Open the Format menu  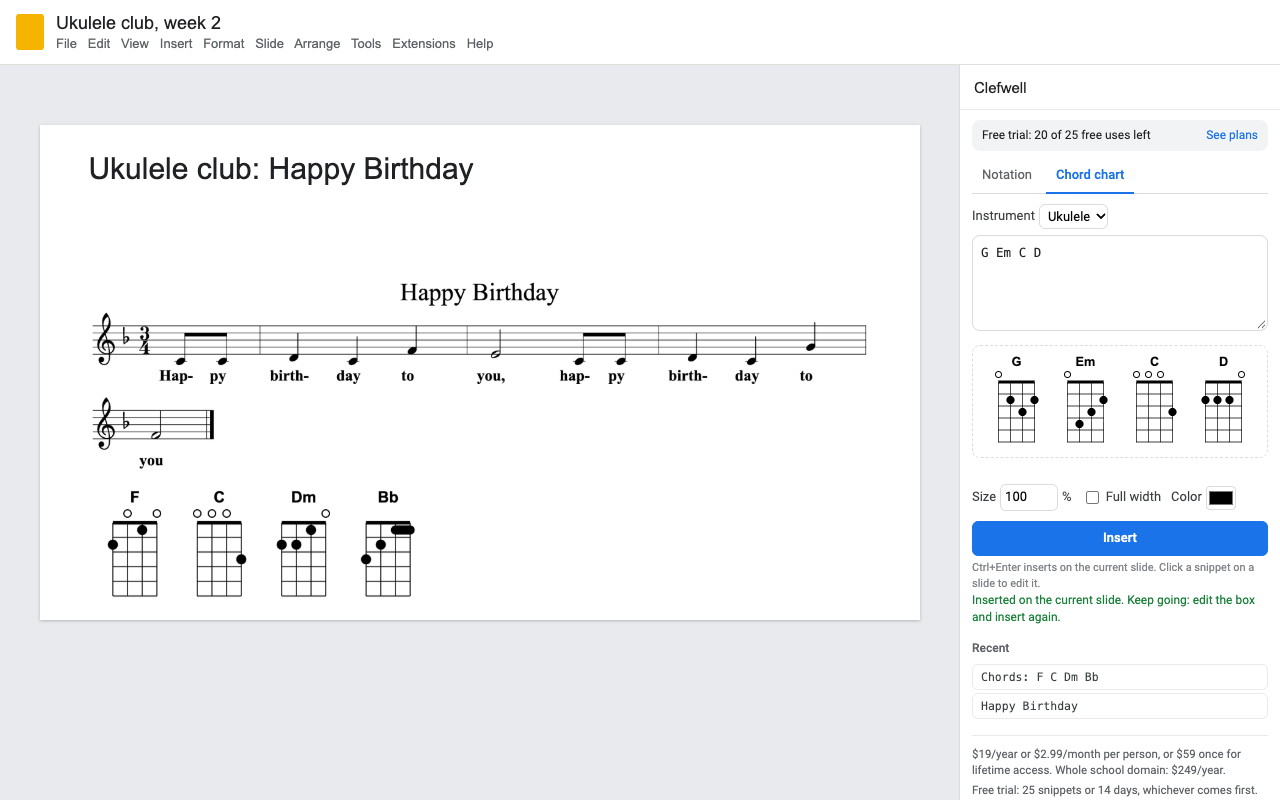click(224, 44)
